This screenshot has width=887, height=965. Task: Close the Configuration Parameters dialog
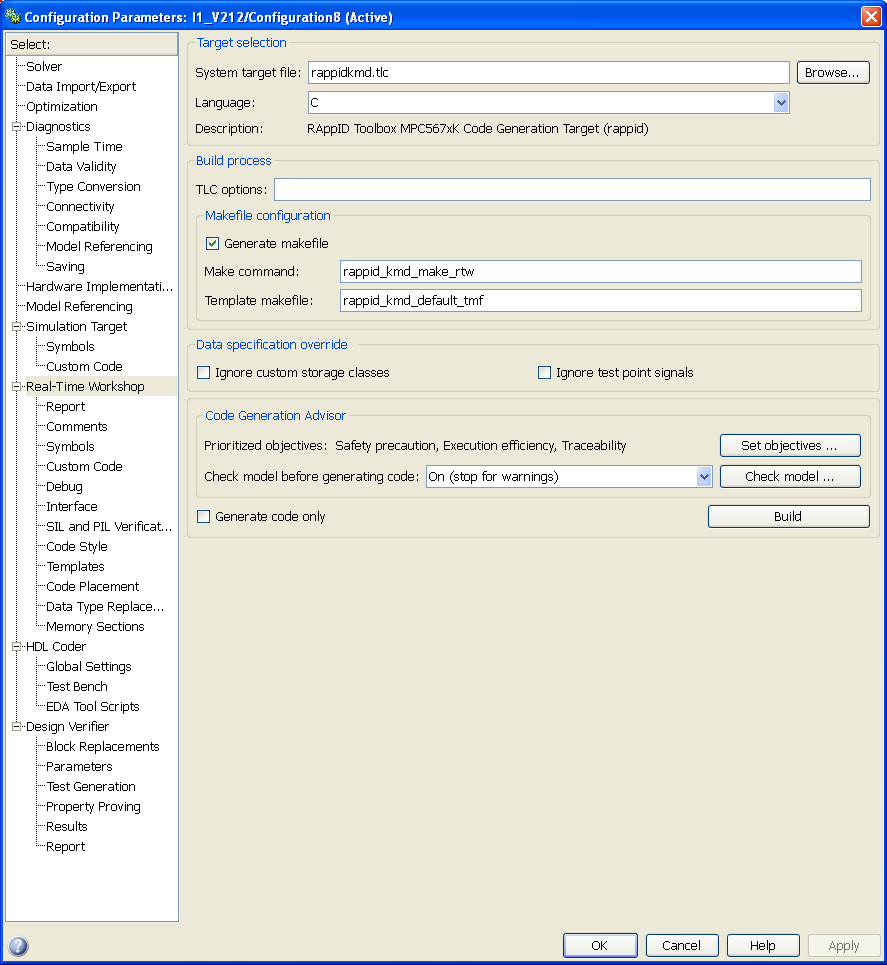pos(871,16)
